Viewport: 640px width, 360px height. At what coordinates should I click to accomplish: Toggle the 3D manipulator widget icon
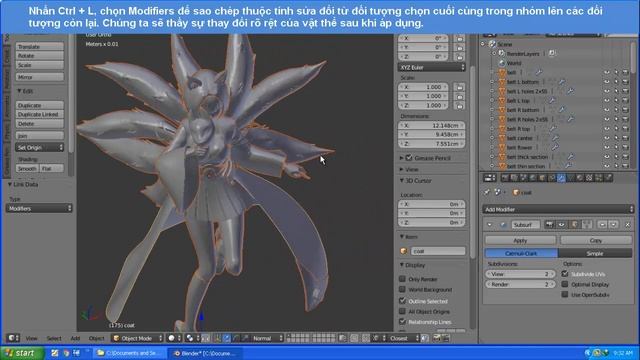[x=217, y=338]
